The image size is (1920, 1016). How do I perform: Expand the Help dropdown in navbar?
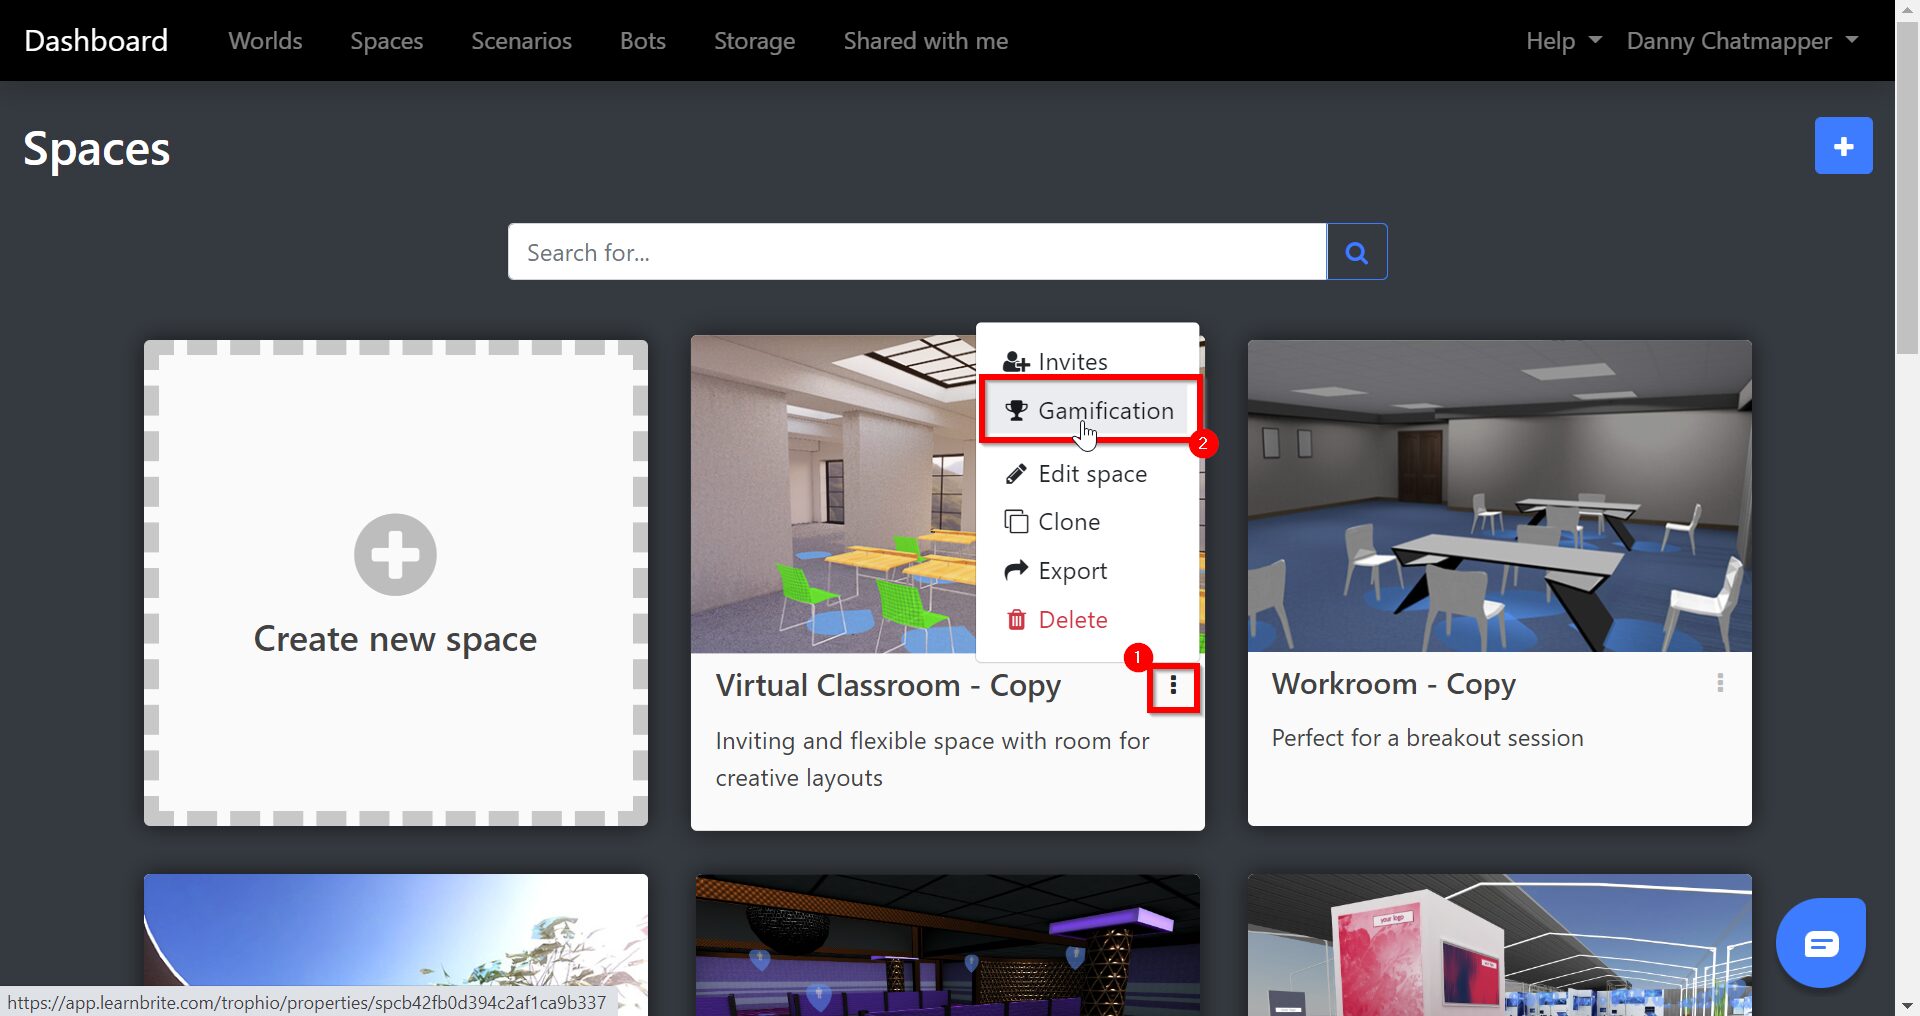tap(1562, 41)
